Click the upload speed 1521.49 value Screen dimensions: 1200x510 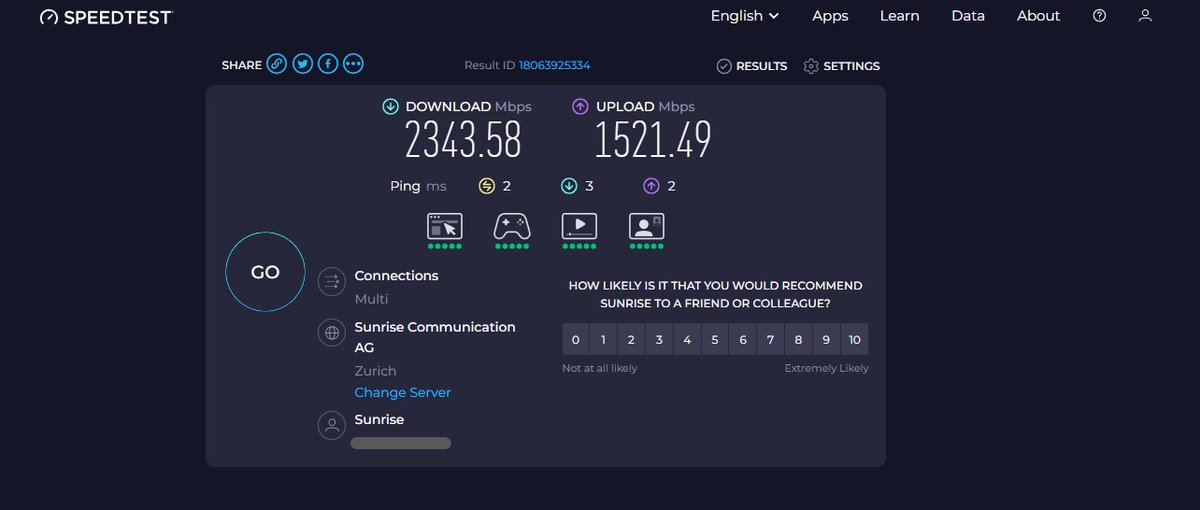pyautogui.click(x=653, y=140)
